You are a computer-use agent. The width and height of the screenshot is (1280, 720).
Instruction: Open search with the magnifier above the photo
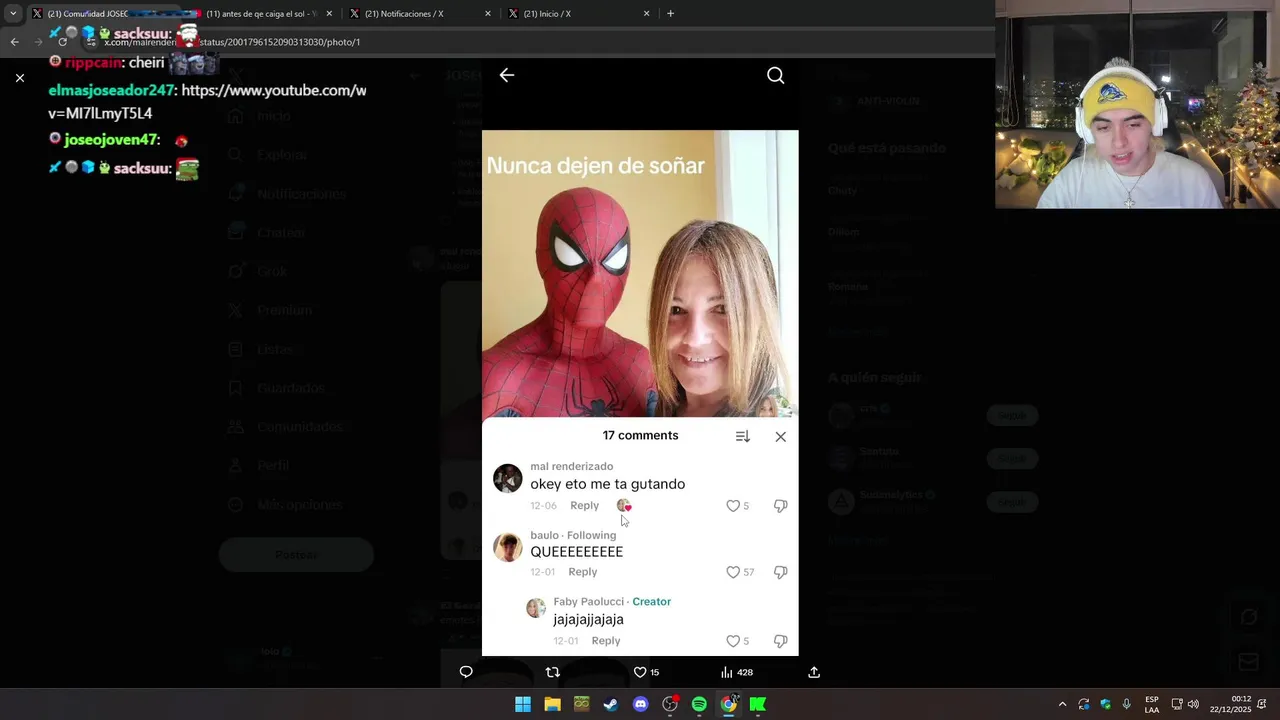(x=776, y=76)
